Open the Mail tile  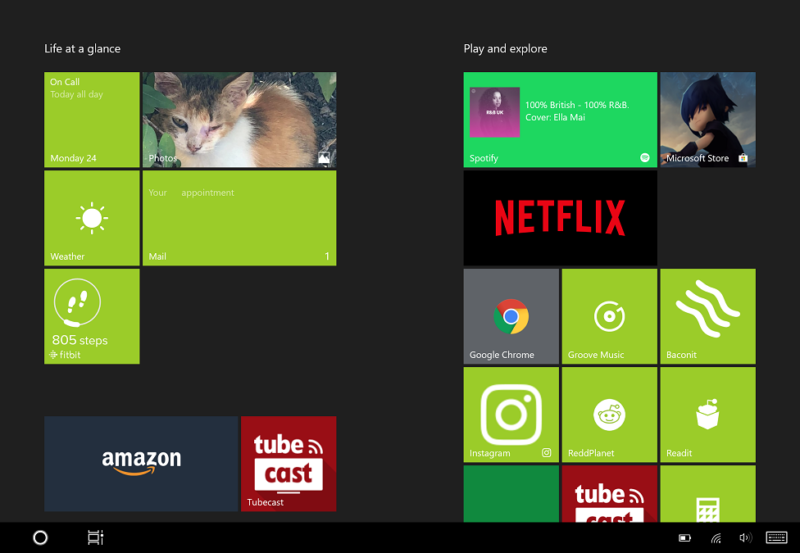tap(239, 218)
